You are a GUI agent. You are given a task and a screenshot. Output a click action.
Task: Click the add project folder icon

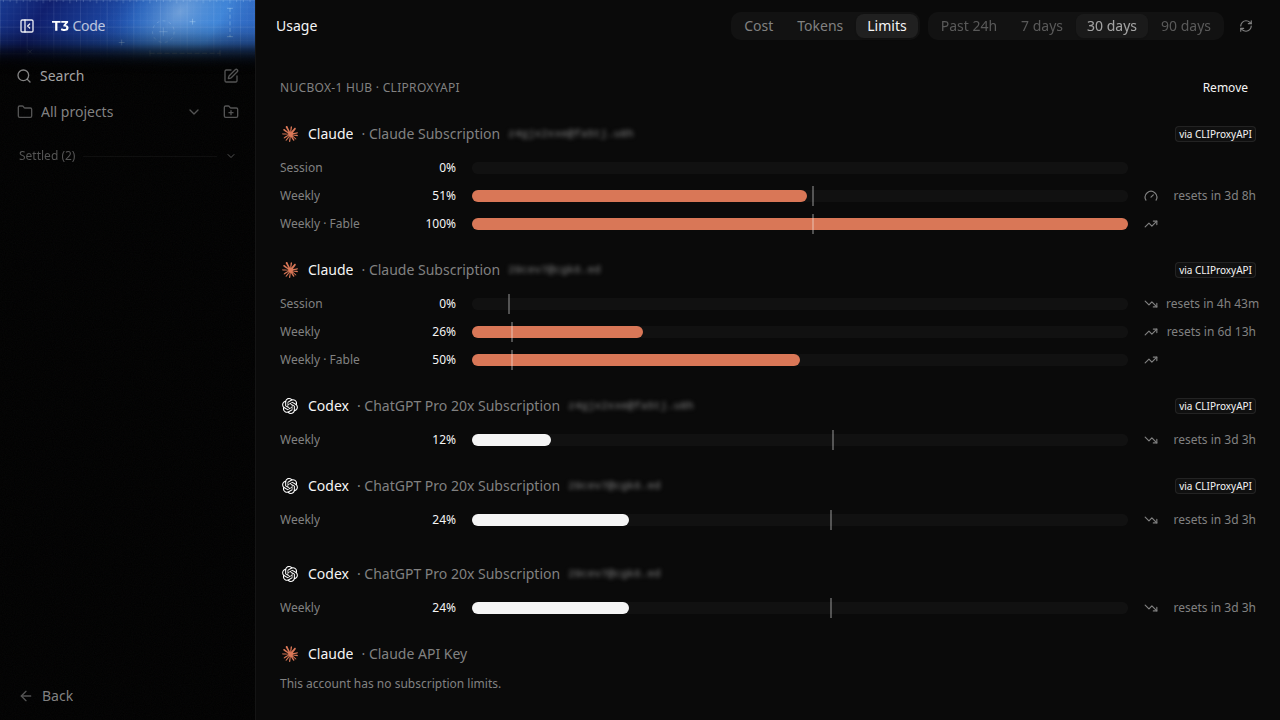click(x=231, y=112)
